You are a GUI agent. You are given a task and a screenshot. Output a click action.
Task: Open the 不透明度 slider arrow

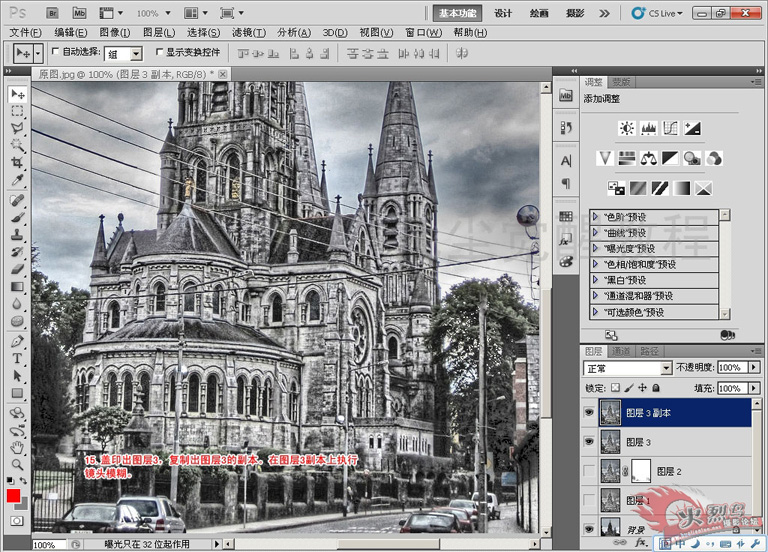754,367
